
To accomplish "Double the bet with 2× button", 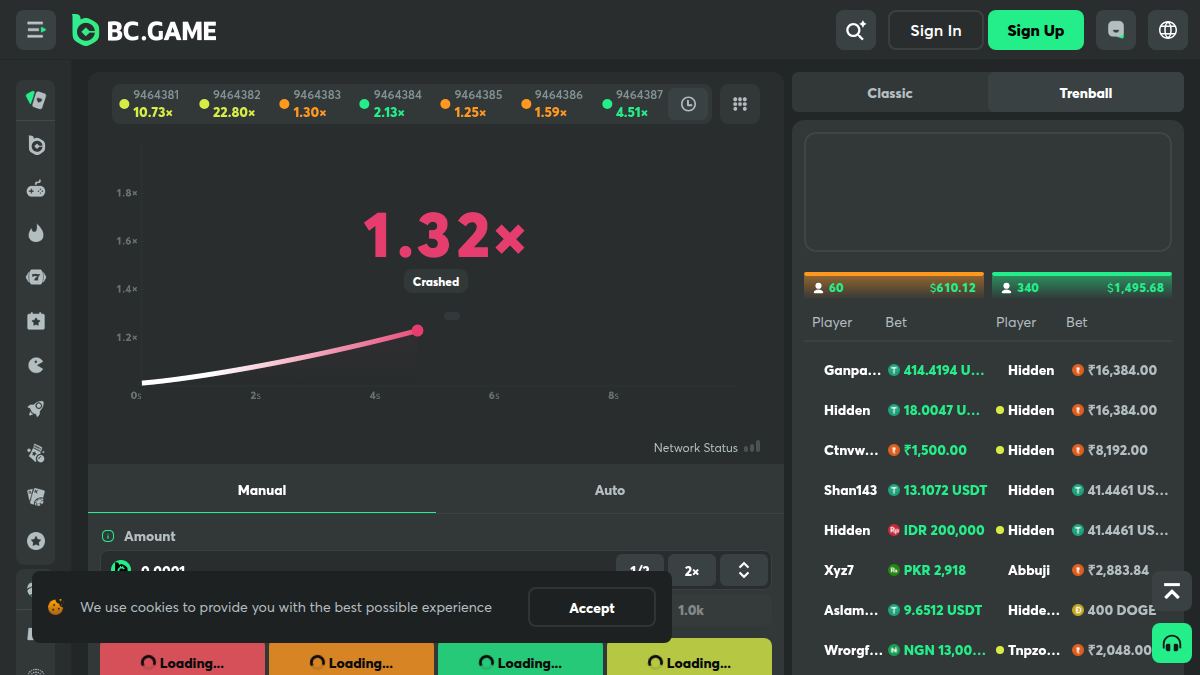I will tap(692, 570).
